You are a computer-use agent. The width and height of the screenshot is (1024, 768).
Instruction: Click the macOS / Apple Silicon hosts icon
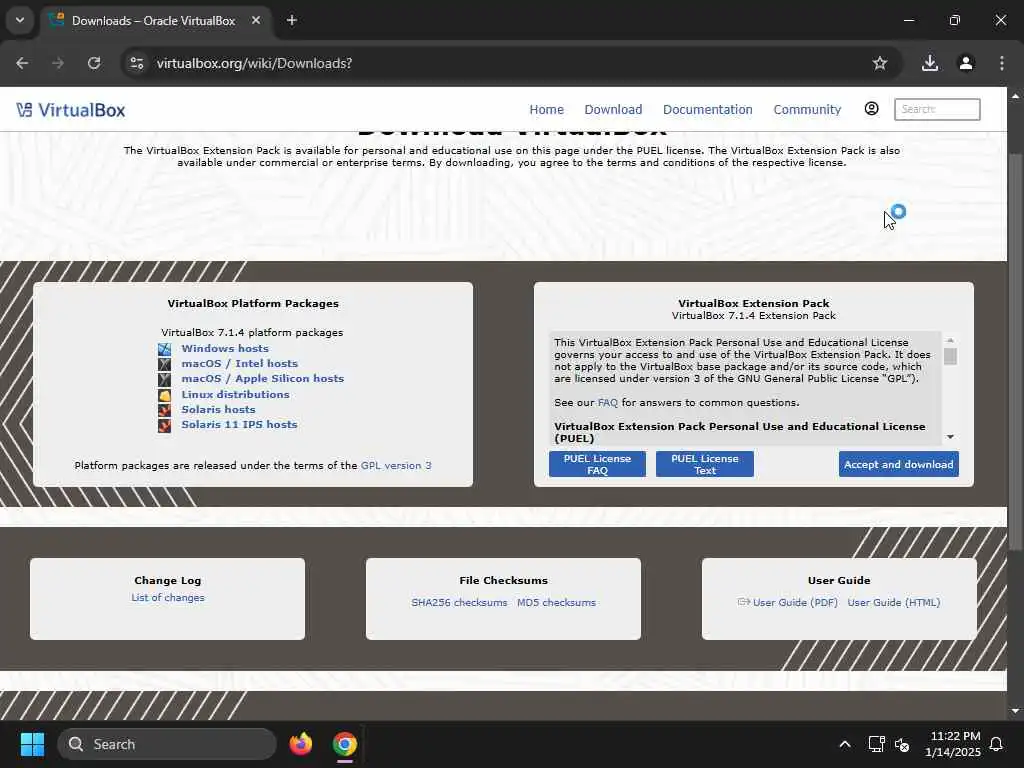(x=165, y=379)
